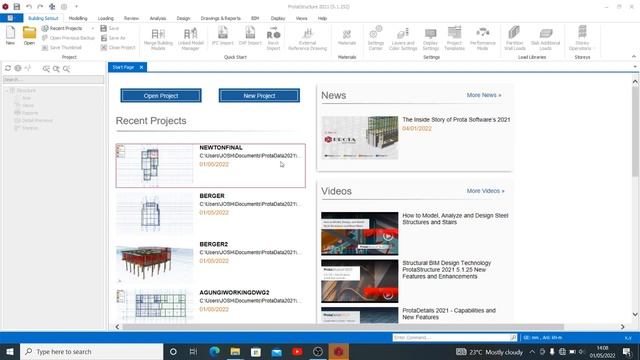Click the New Project button

(x=259, y=96)
